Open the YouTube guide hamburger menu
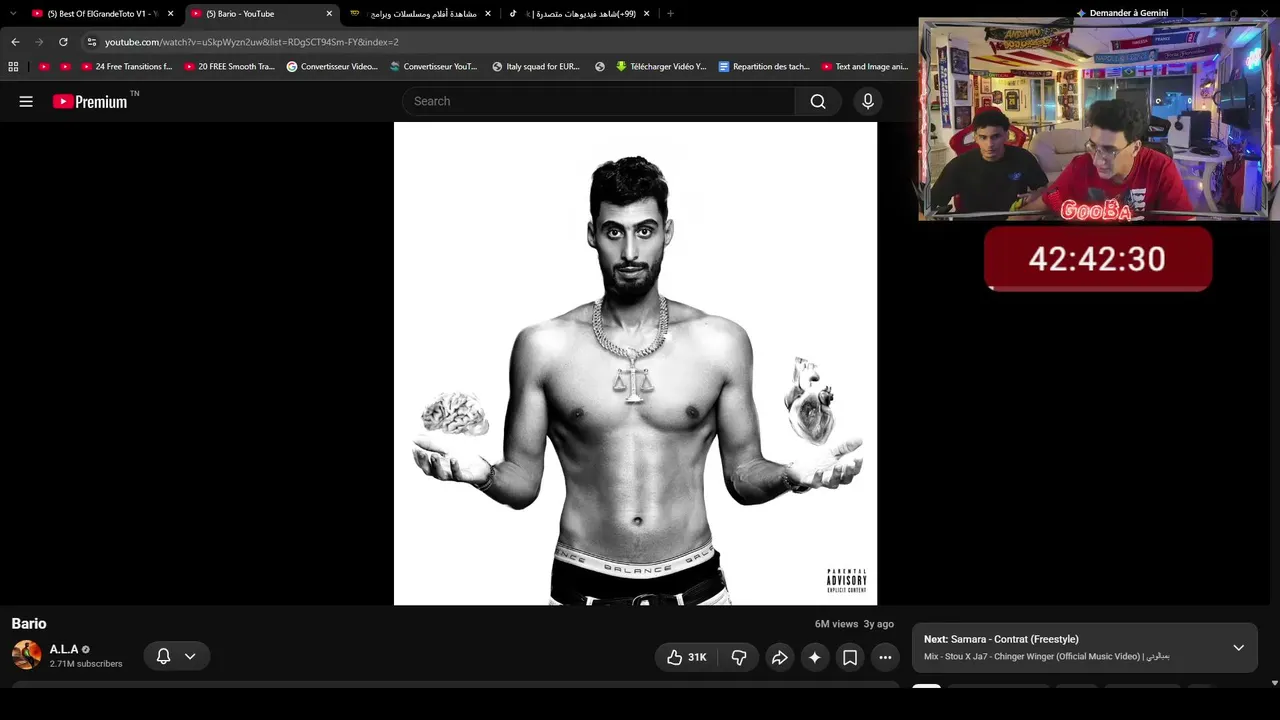This screenshot has height=720, width=1280. click(26, 101)
